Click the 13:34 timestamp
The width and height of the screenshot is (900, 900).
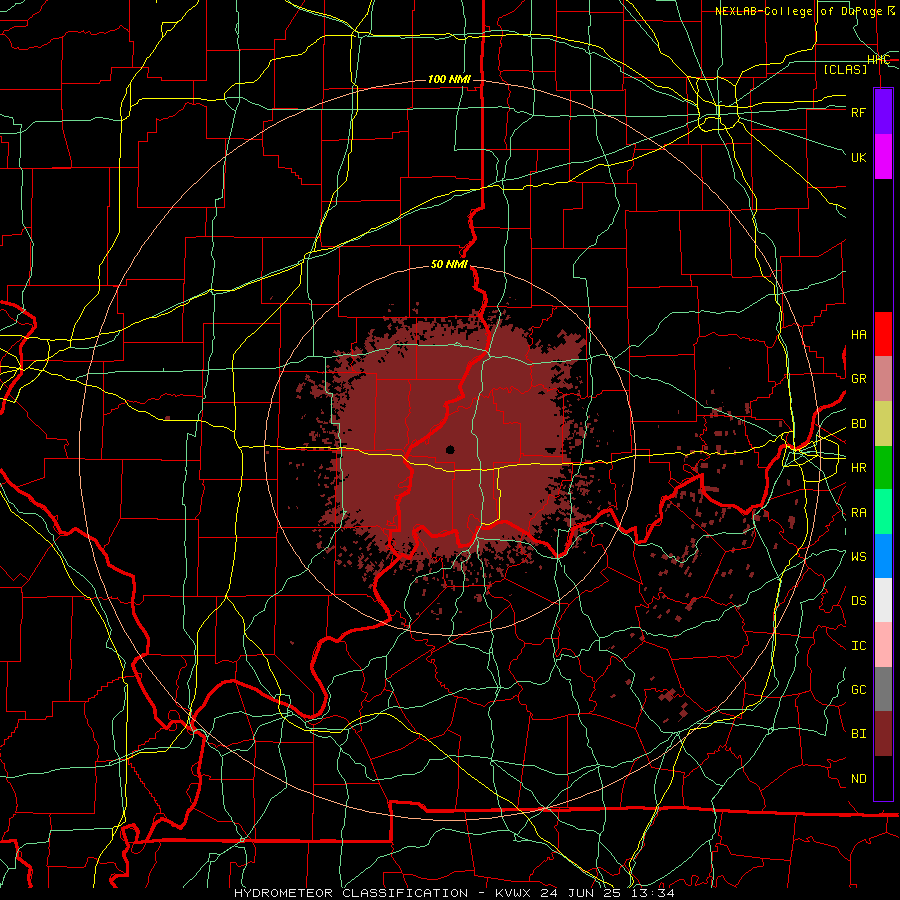(x=655, y=893)
